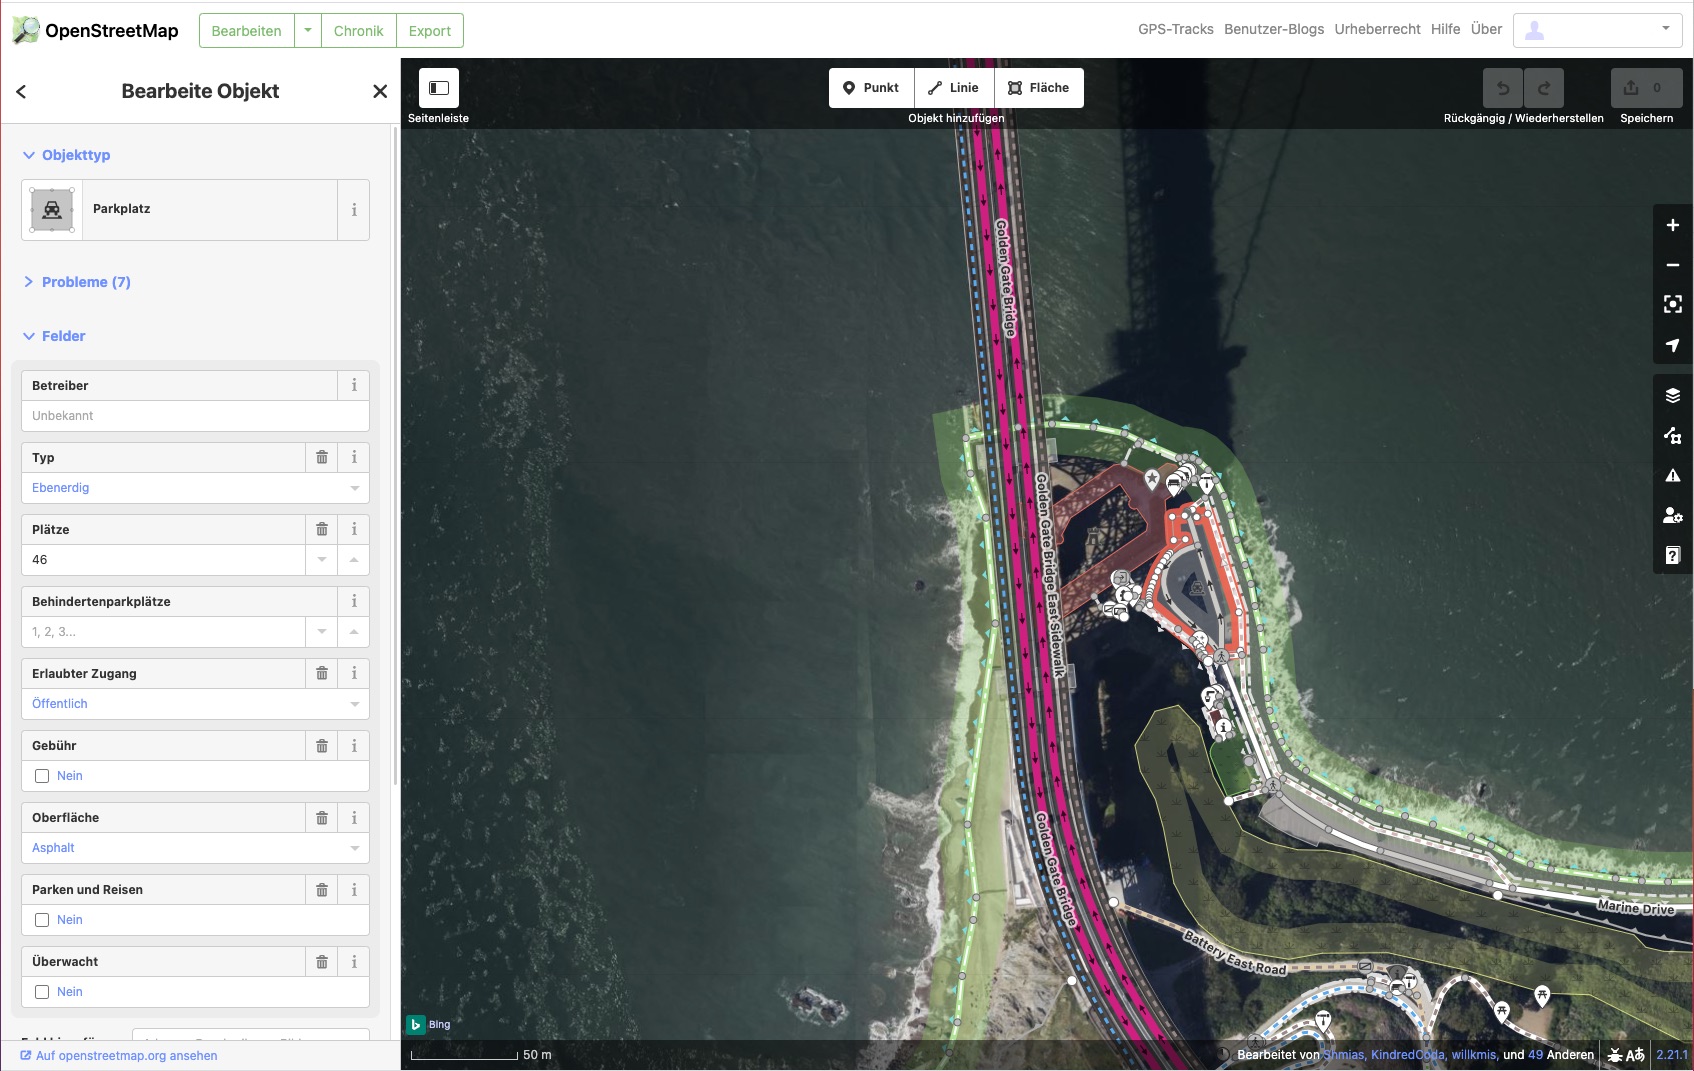This screenshot has height=1071, width=1694.
Task: Toggle the Überwacht Nein checkbox
Action: [x=42, y=992]
